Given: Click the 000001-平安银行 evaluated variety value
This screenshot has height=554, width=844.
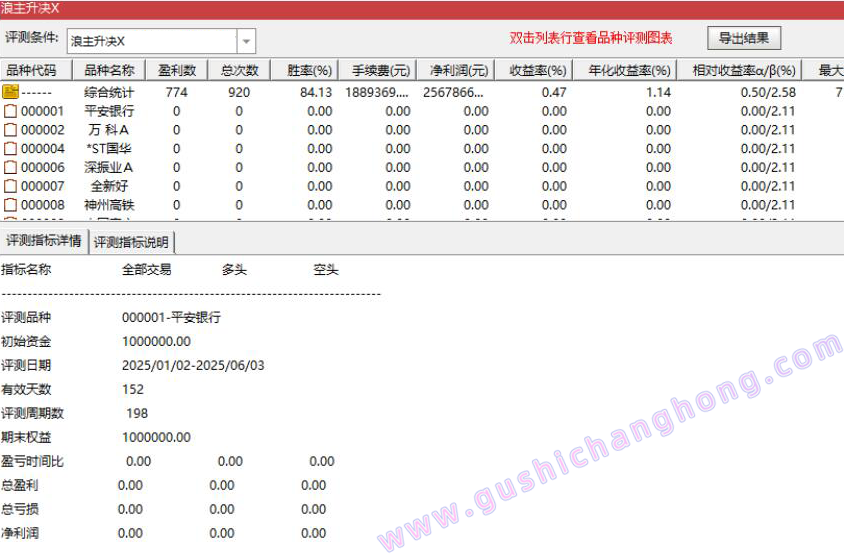Looking at the screenshot, I should [x=171, y=318].
